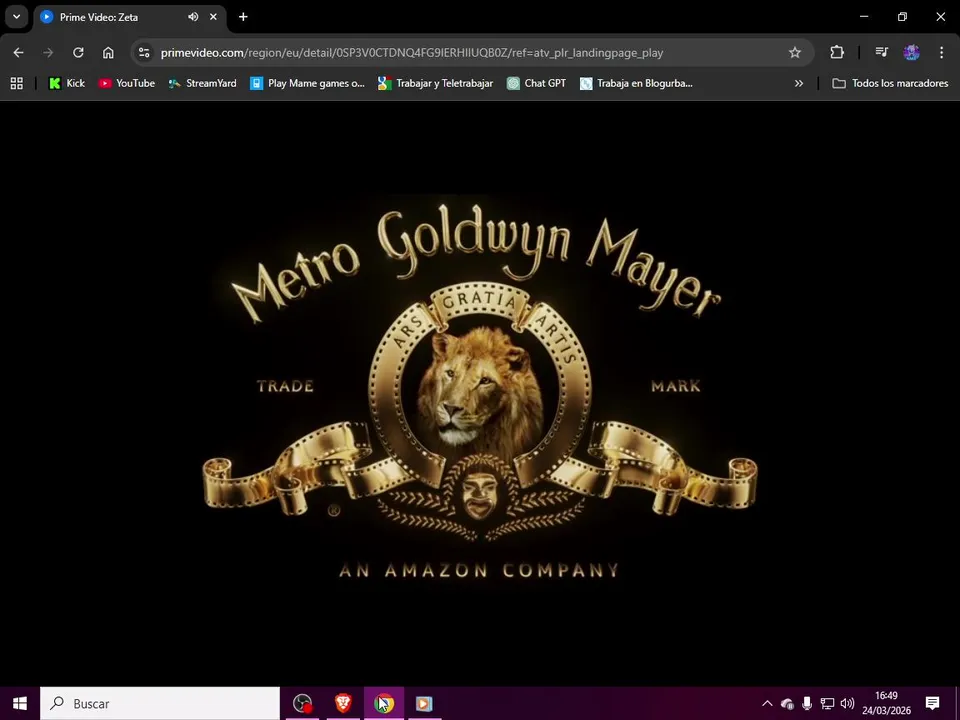Open the network tray icon

827,703
